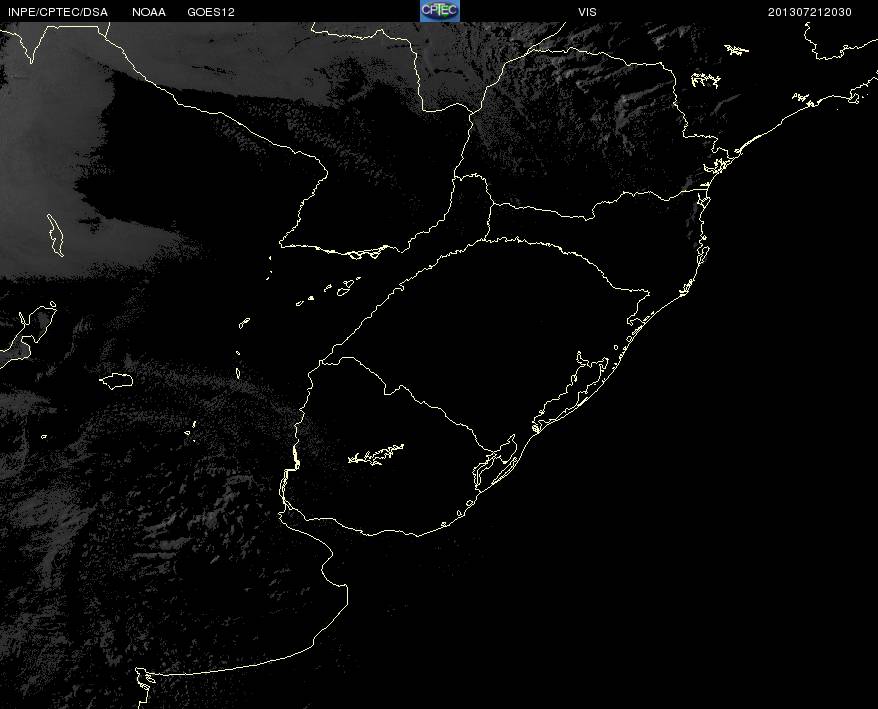The height and width of the screenshot is (709, 878).
Task: Click the 201307212030 timestamp
Action: [x=810, y=12]
